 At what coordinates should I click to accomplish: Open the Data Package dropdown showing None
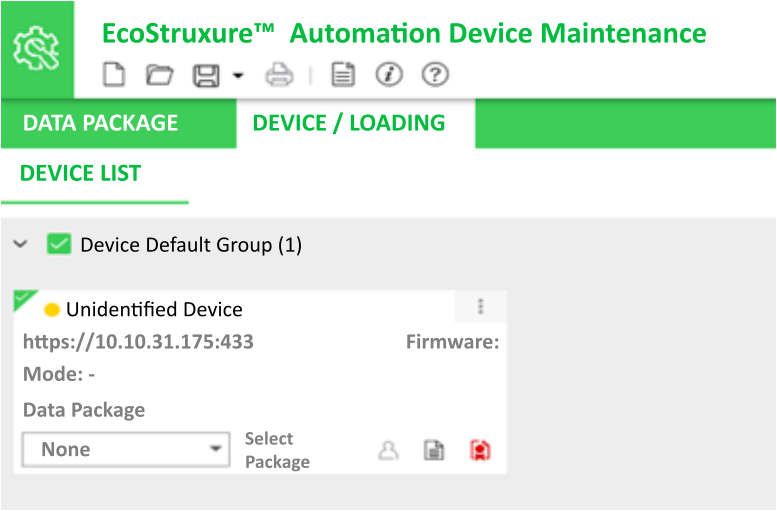click(x=126, y=450)
